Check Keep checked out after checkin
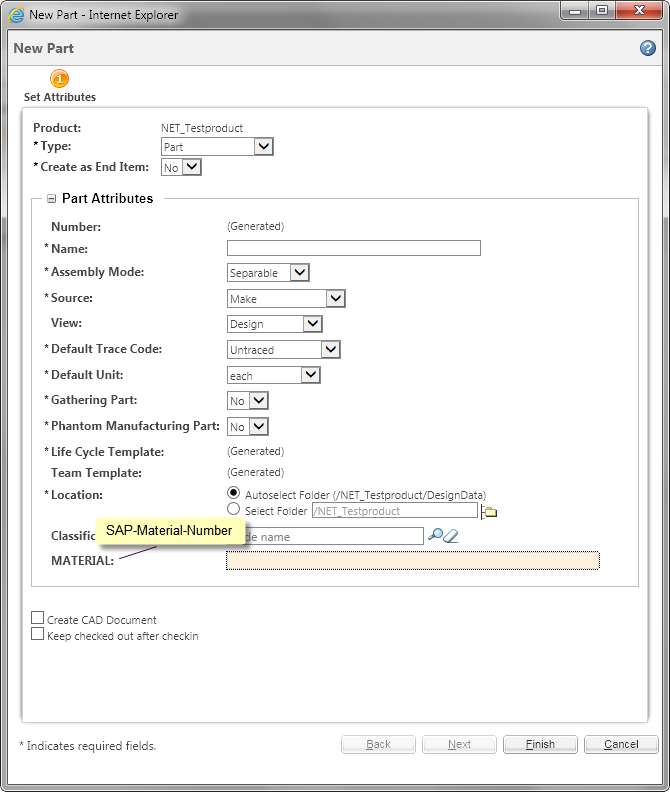Viewport: 670px width, 792px height. (37, 634)
